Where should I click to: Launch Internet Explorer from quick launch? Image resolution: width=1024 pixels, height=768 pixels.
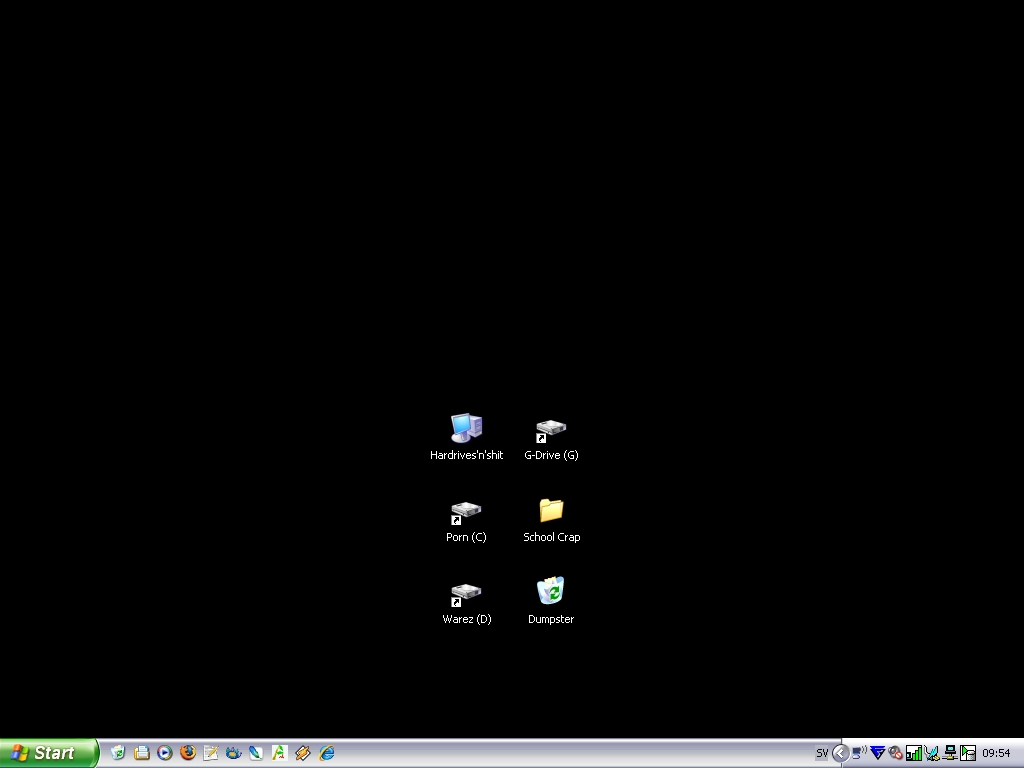click(327, 753)
